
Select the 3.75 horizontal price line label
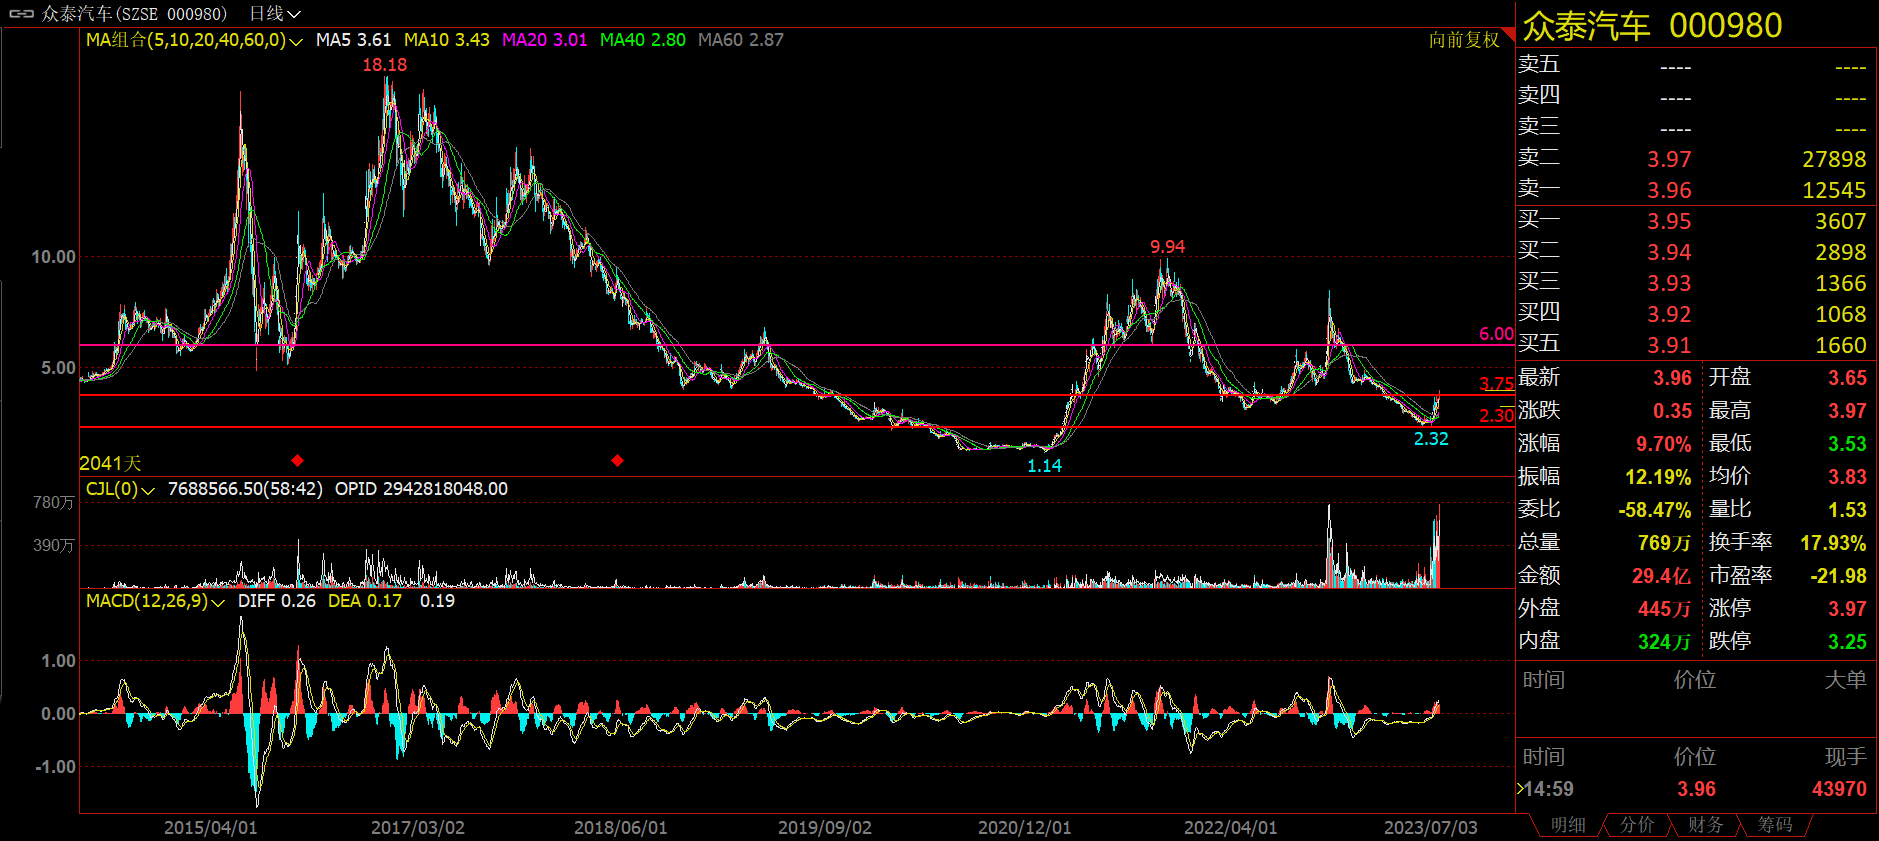1496,384
